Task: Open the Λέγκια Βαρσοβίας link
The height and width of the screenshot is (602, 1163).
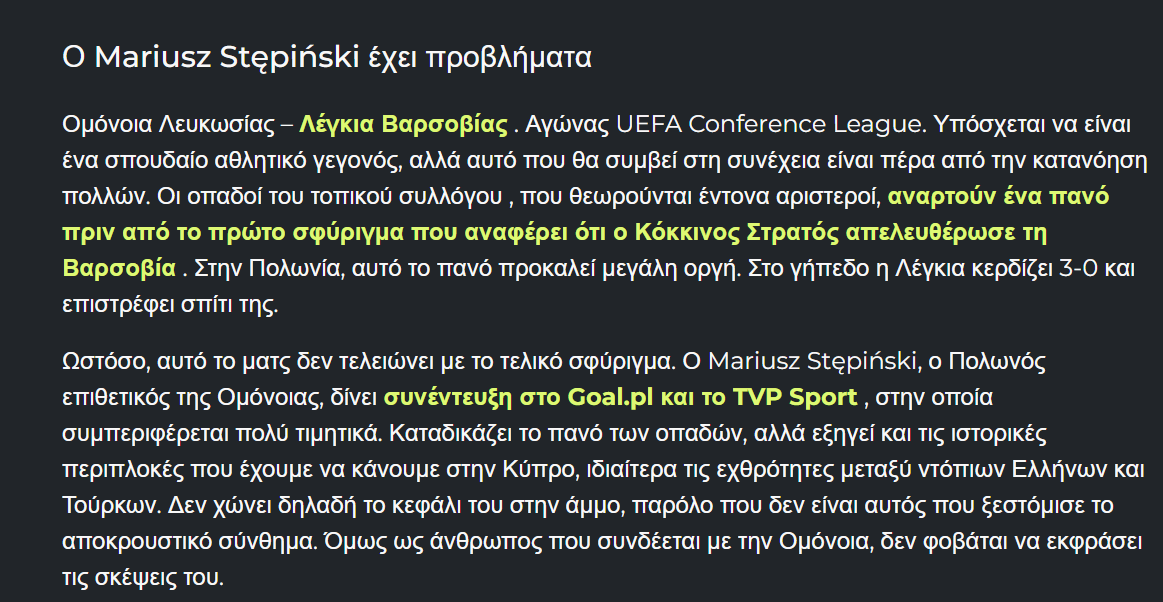Action: click(403, 124)
